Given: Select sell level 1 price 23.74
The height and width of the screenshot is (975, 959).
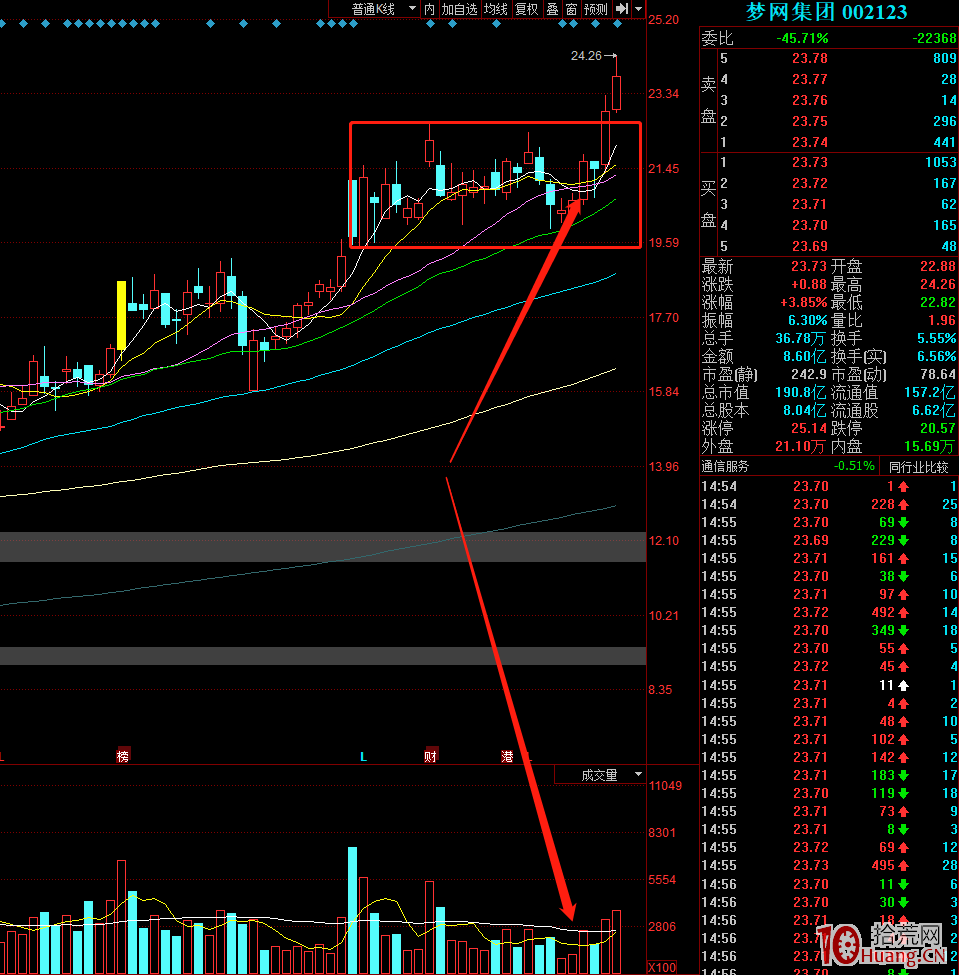Looking at the screenshot, I should click(810, 142).
